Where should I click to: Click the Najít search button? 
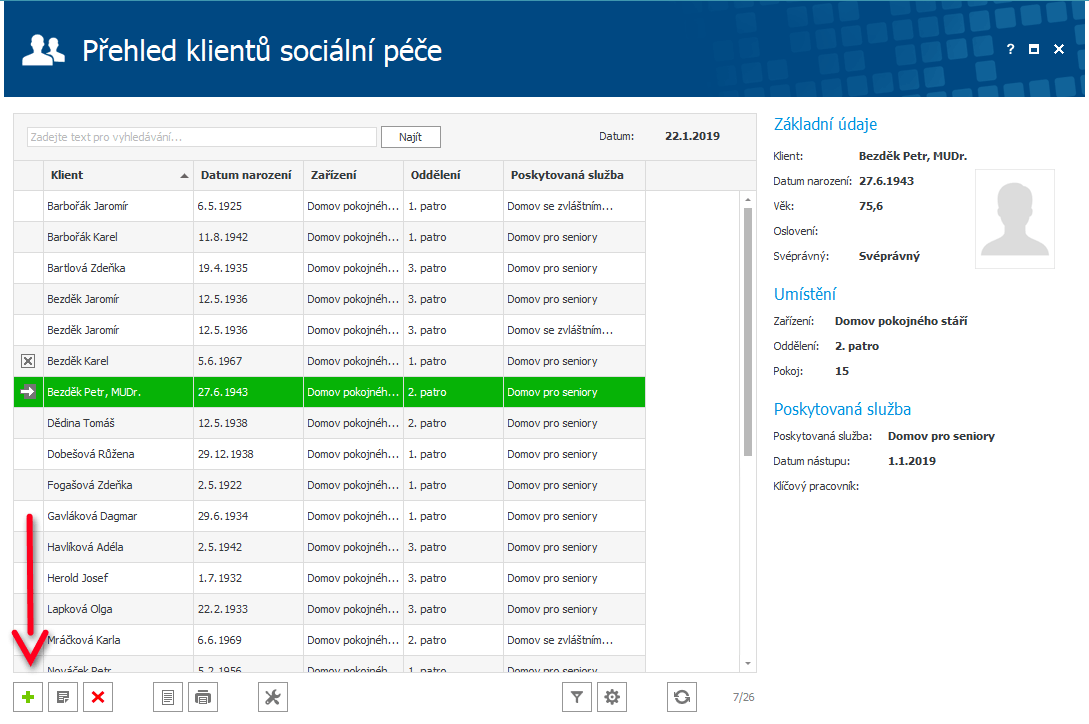click(410, 137)
